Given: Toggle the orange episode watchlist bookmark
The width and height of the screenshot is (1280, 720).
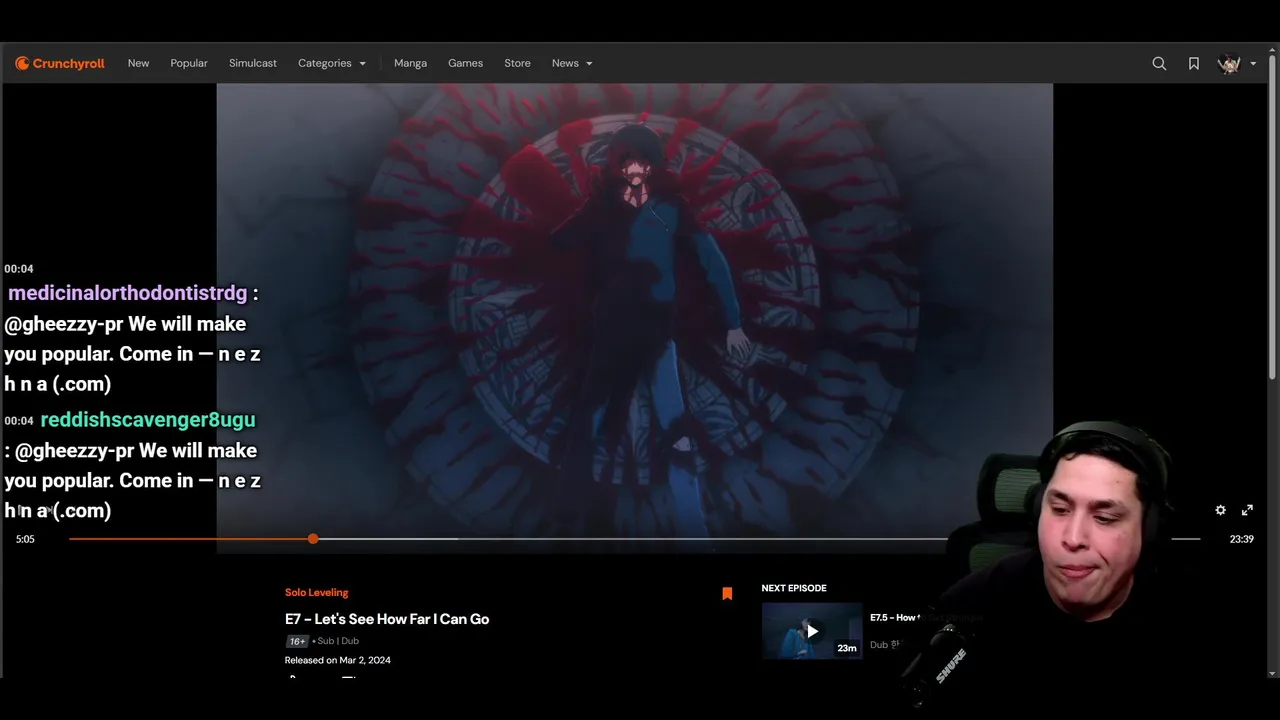Looking at the screenshot, I should [x=727, y=593].
